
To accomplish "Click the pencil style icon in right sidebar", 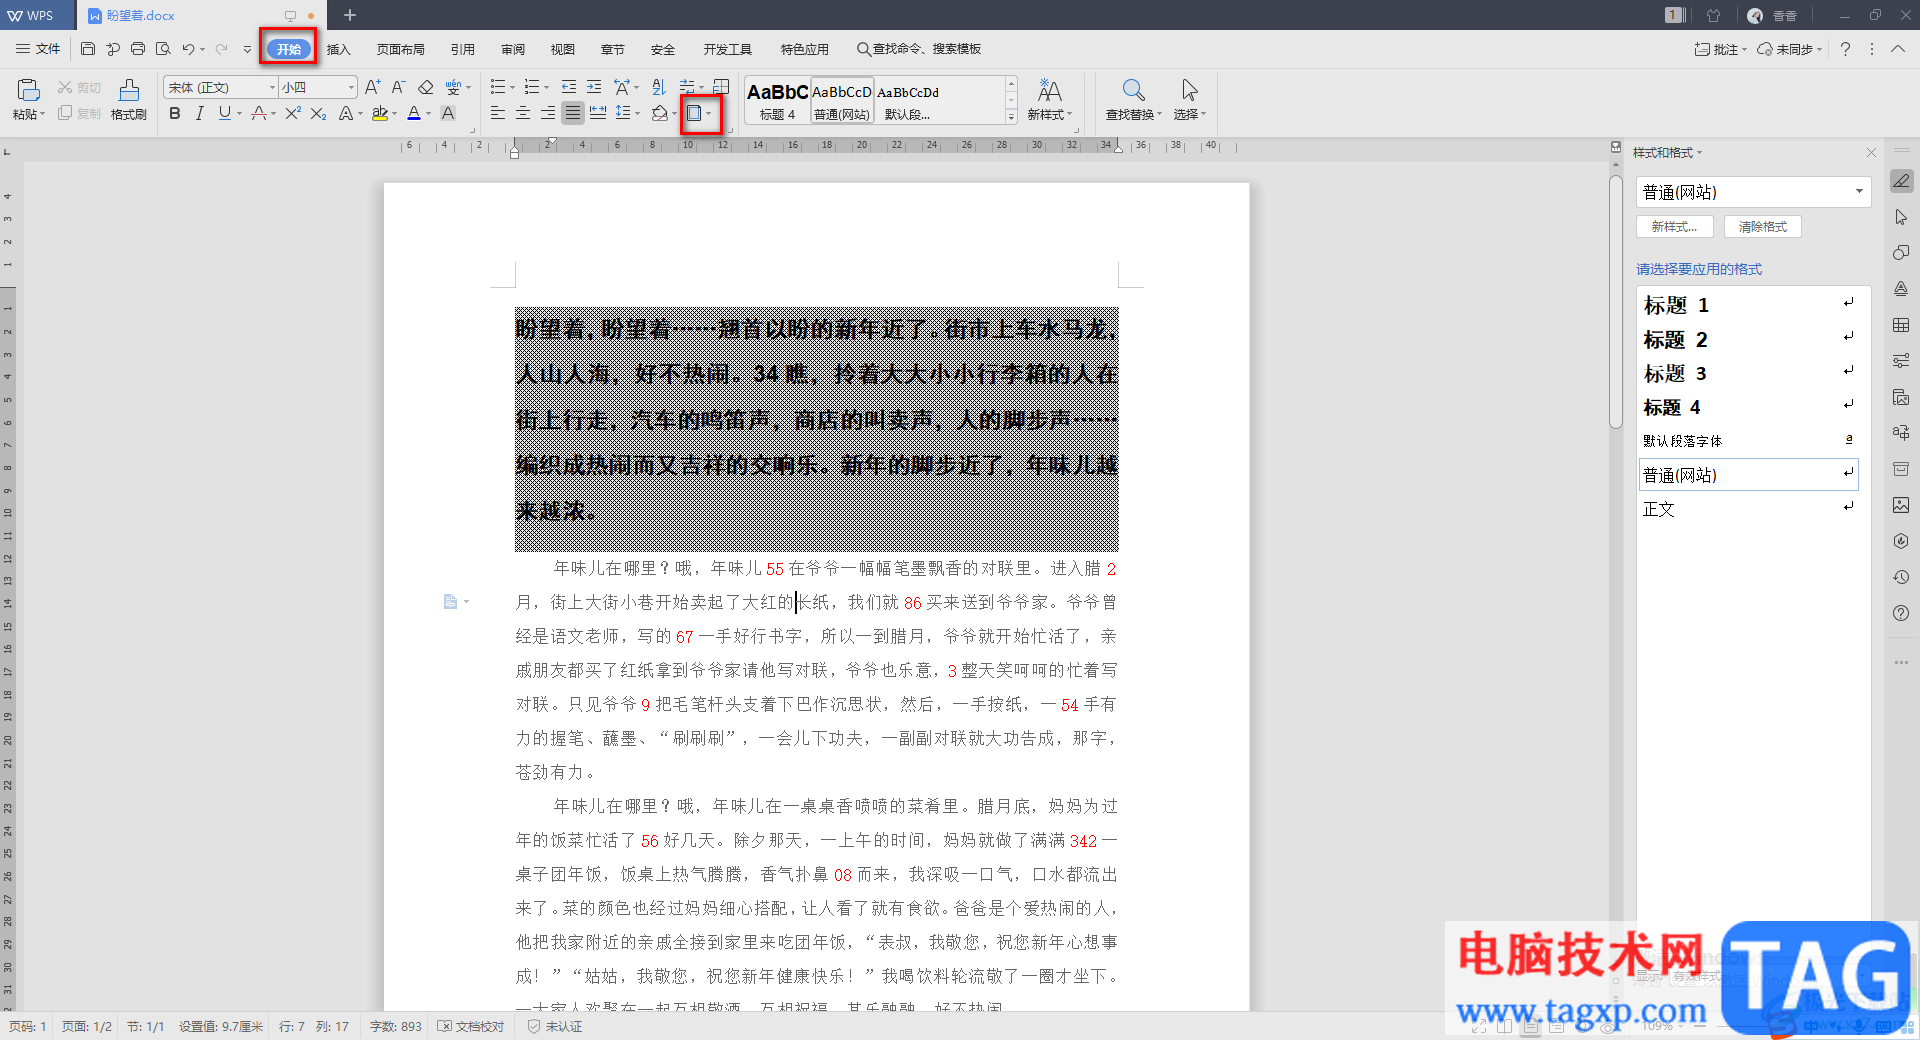I will click(1901, 181).
